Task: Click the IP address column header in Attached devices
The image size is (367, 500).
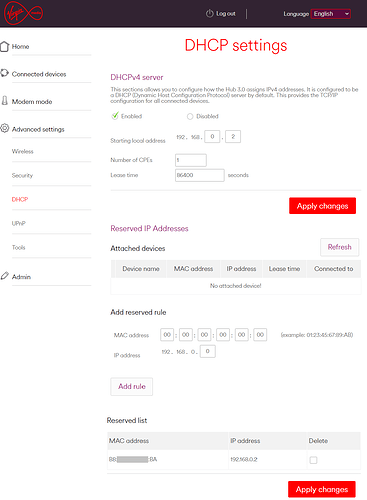Action: [241, 269]
